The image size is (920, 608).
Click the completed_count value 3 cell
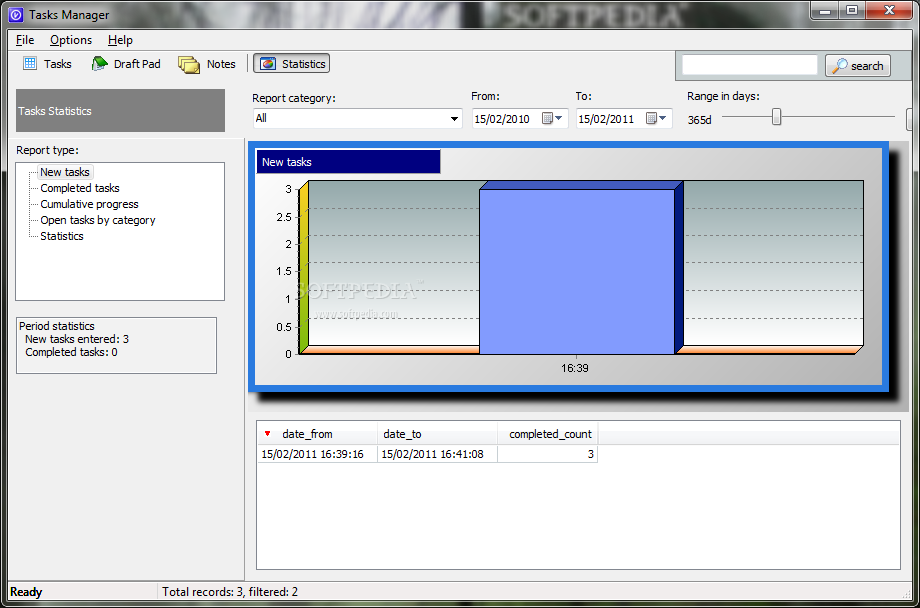tap(548, 454)
